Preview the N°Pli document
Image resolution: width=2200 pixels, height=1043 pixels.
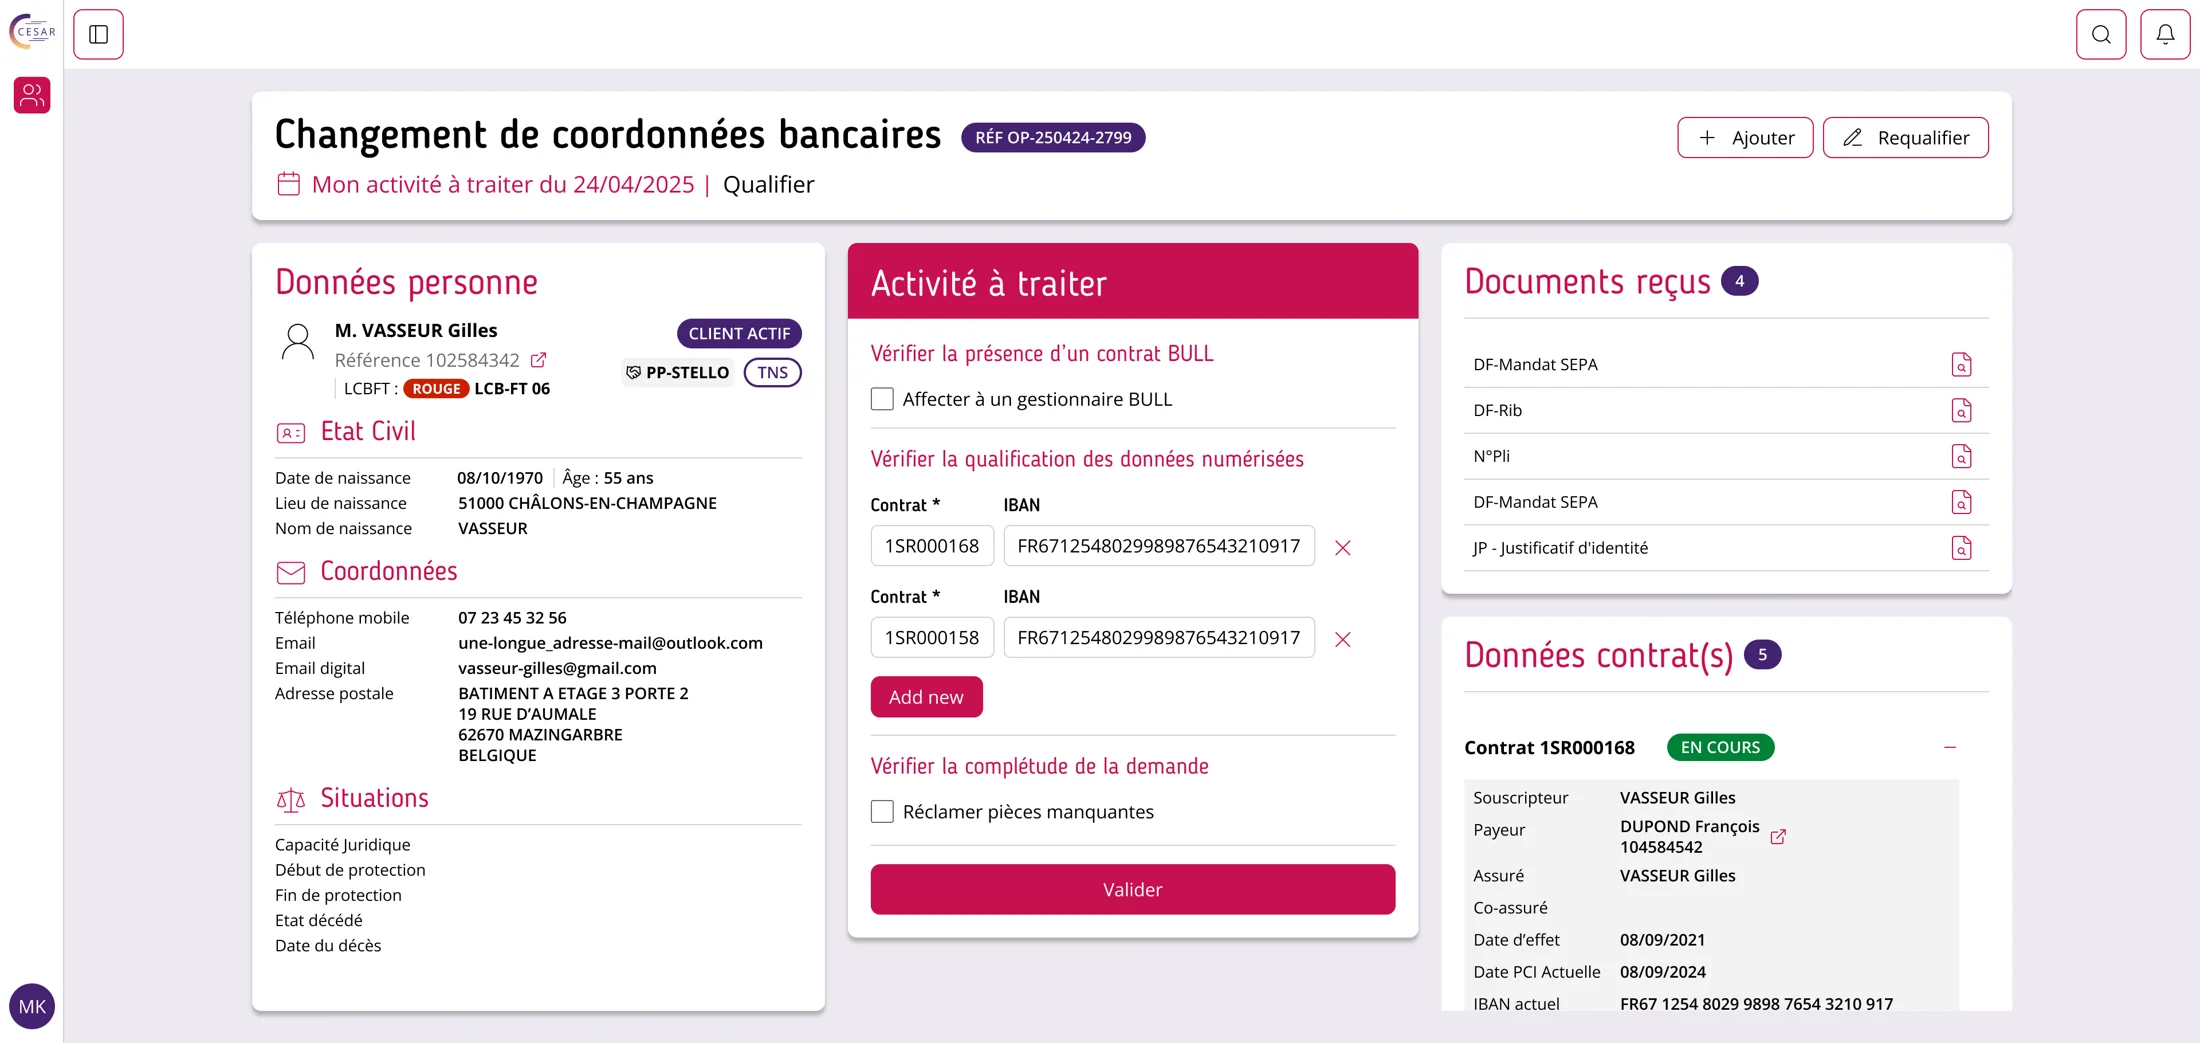(x=1961, y=456)
